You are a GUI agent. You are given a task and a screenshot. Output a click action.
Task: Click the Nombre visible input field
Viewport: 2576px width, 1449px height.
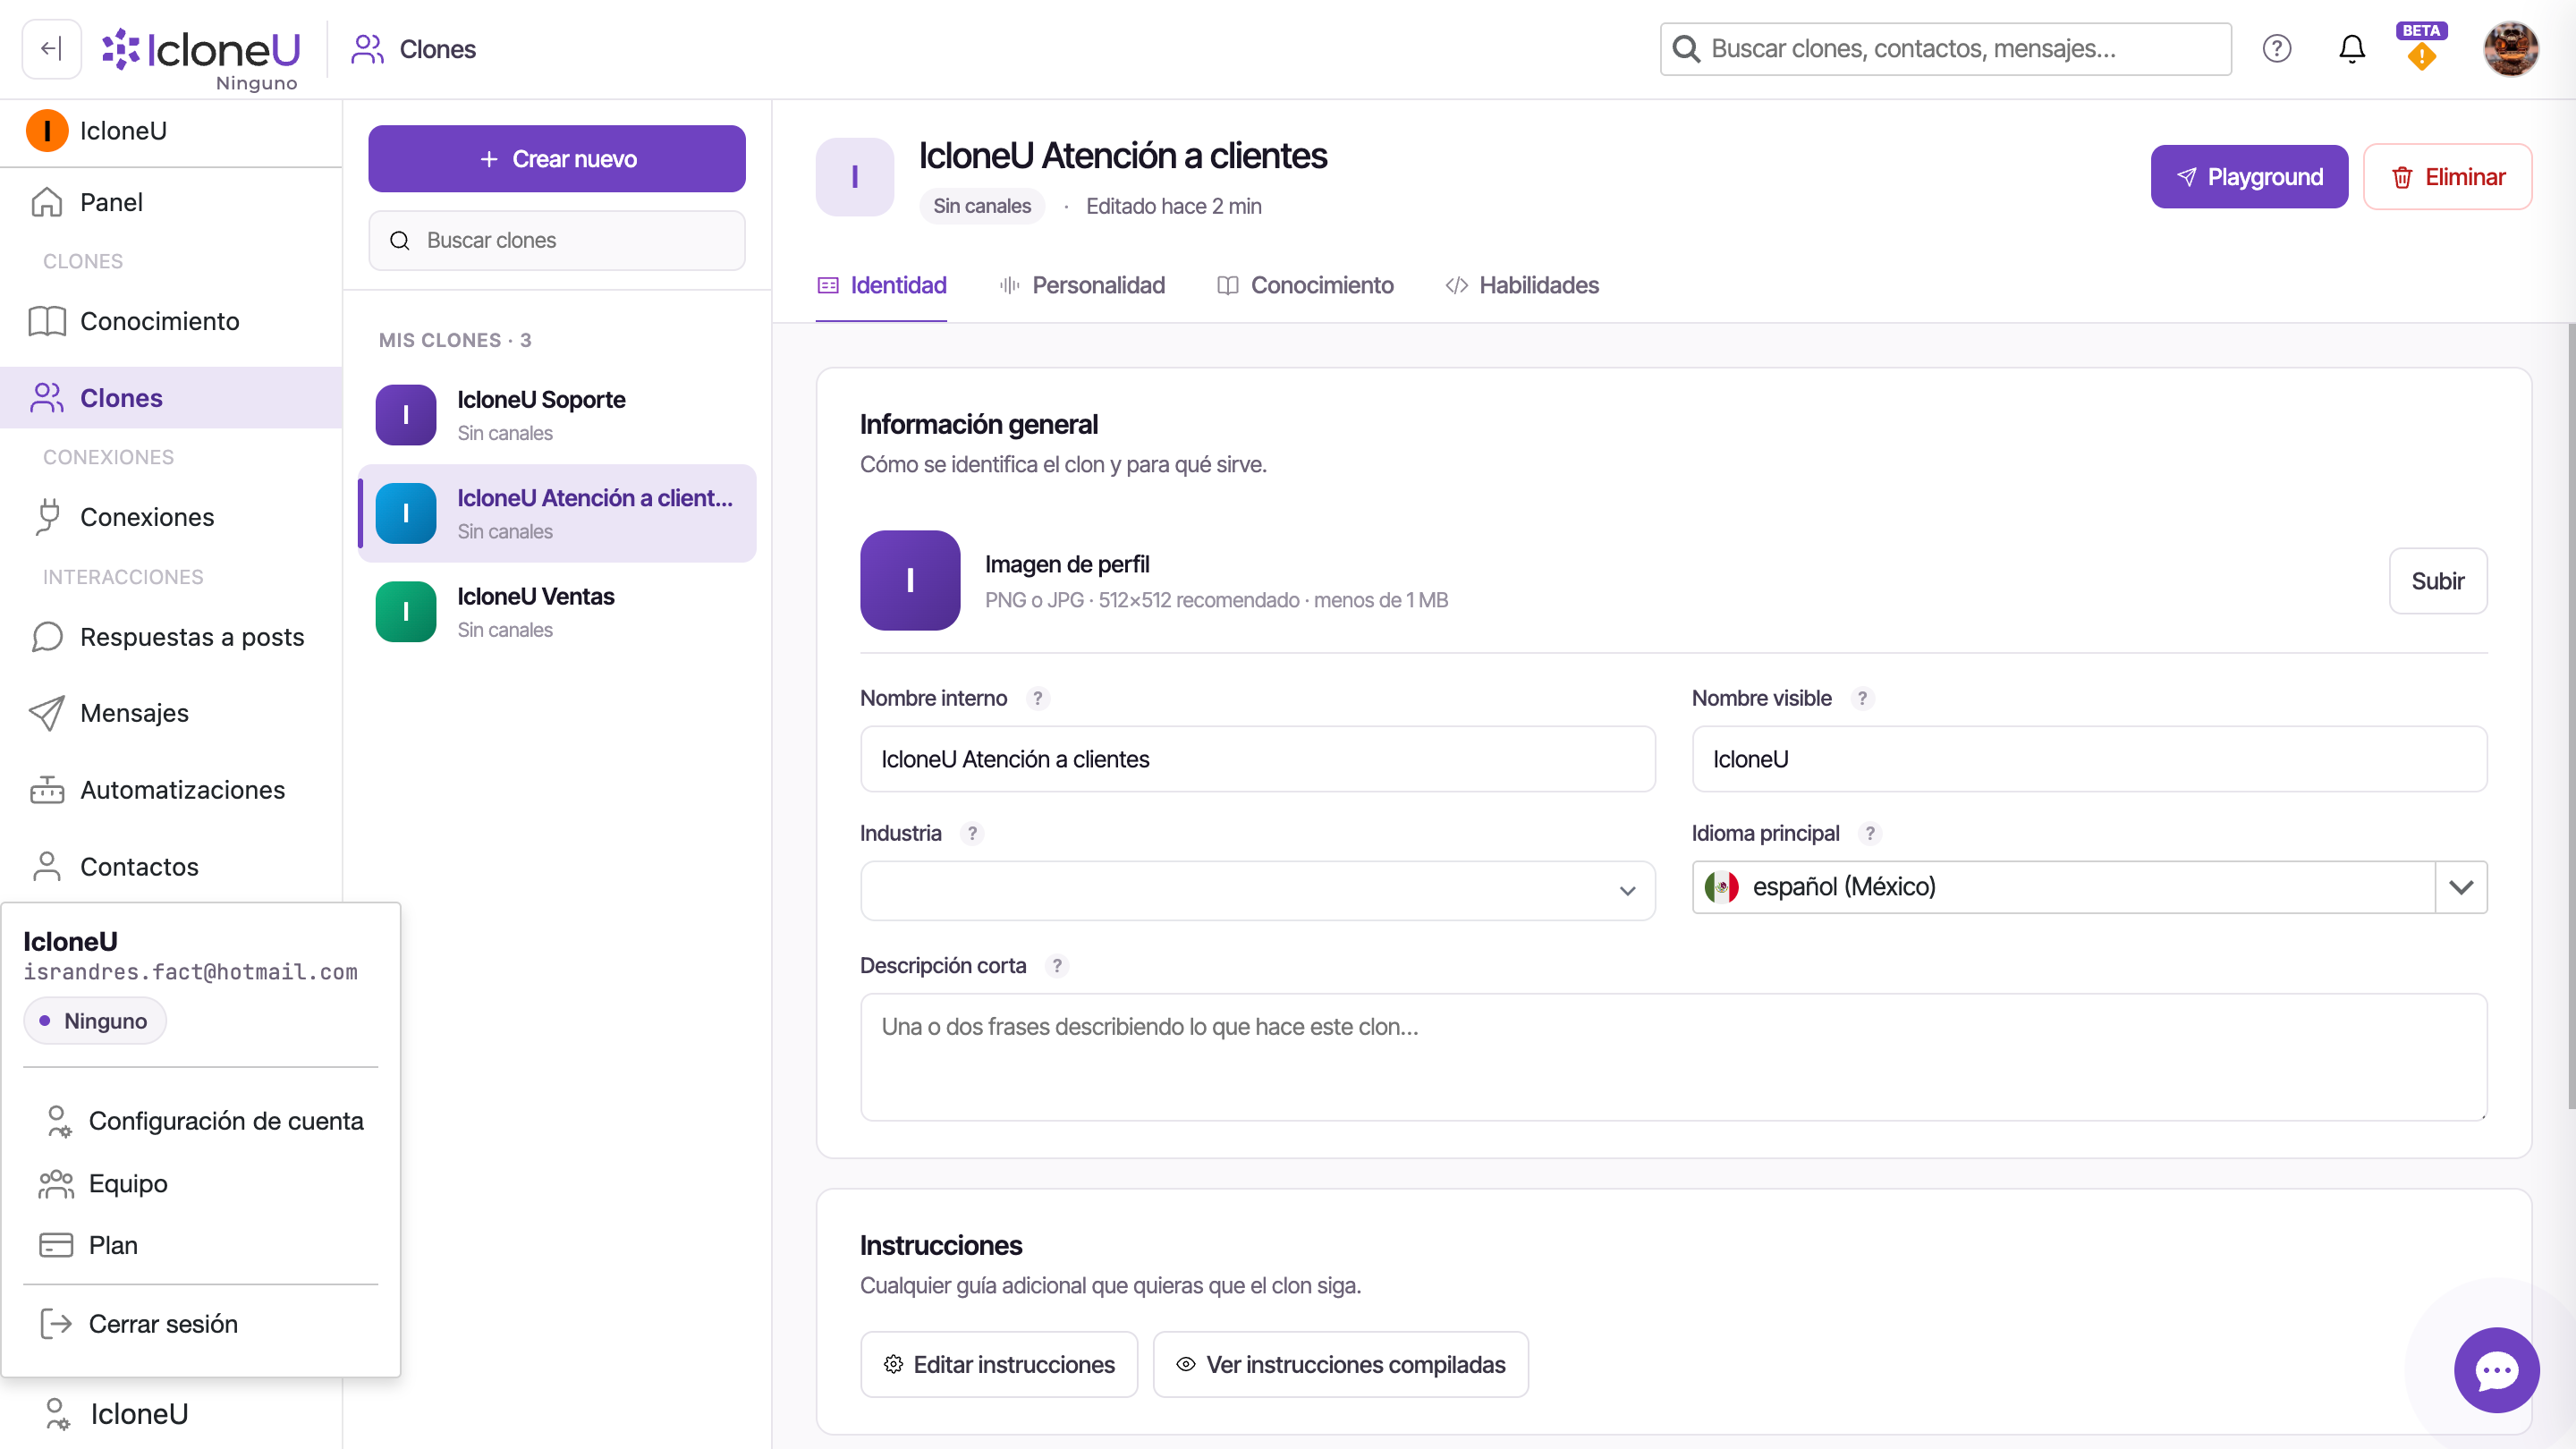2089,759
